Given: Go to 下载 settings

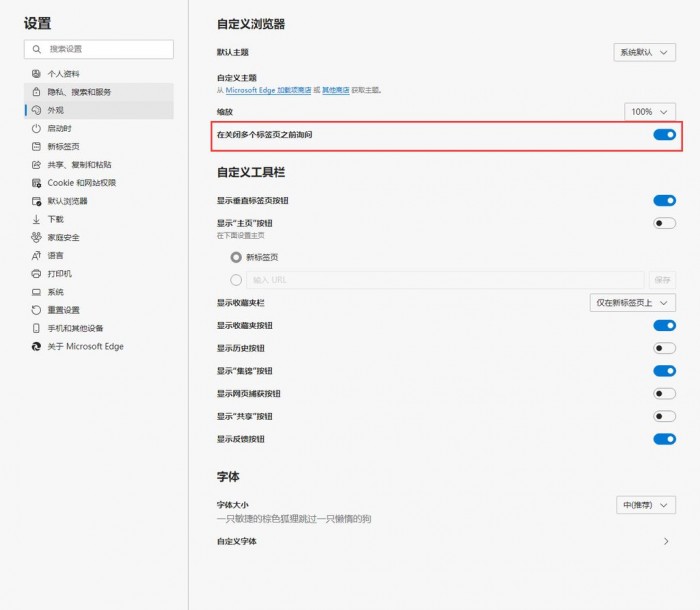Looking at the screenshot, I should click(99, 219).
